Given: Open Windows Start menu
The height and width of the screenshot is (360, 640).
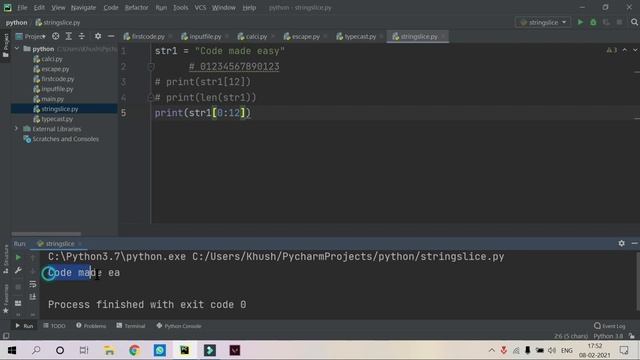Looking at the screenshot, I should click(x=12, y=350).
